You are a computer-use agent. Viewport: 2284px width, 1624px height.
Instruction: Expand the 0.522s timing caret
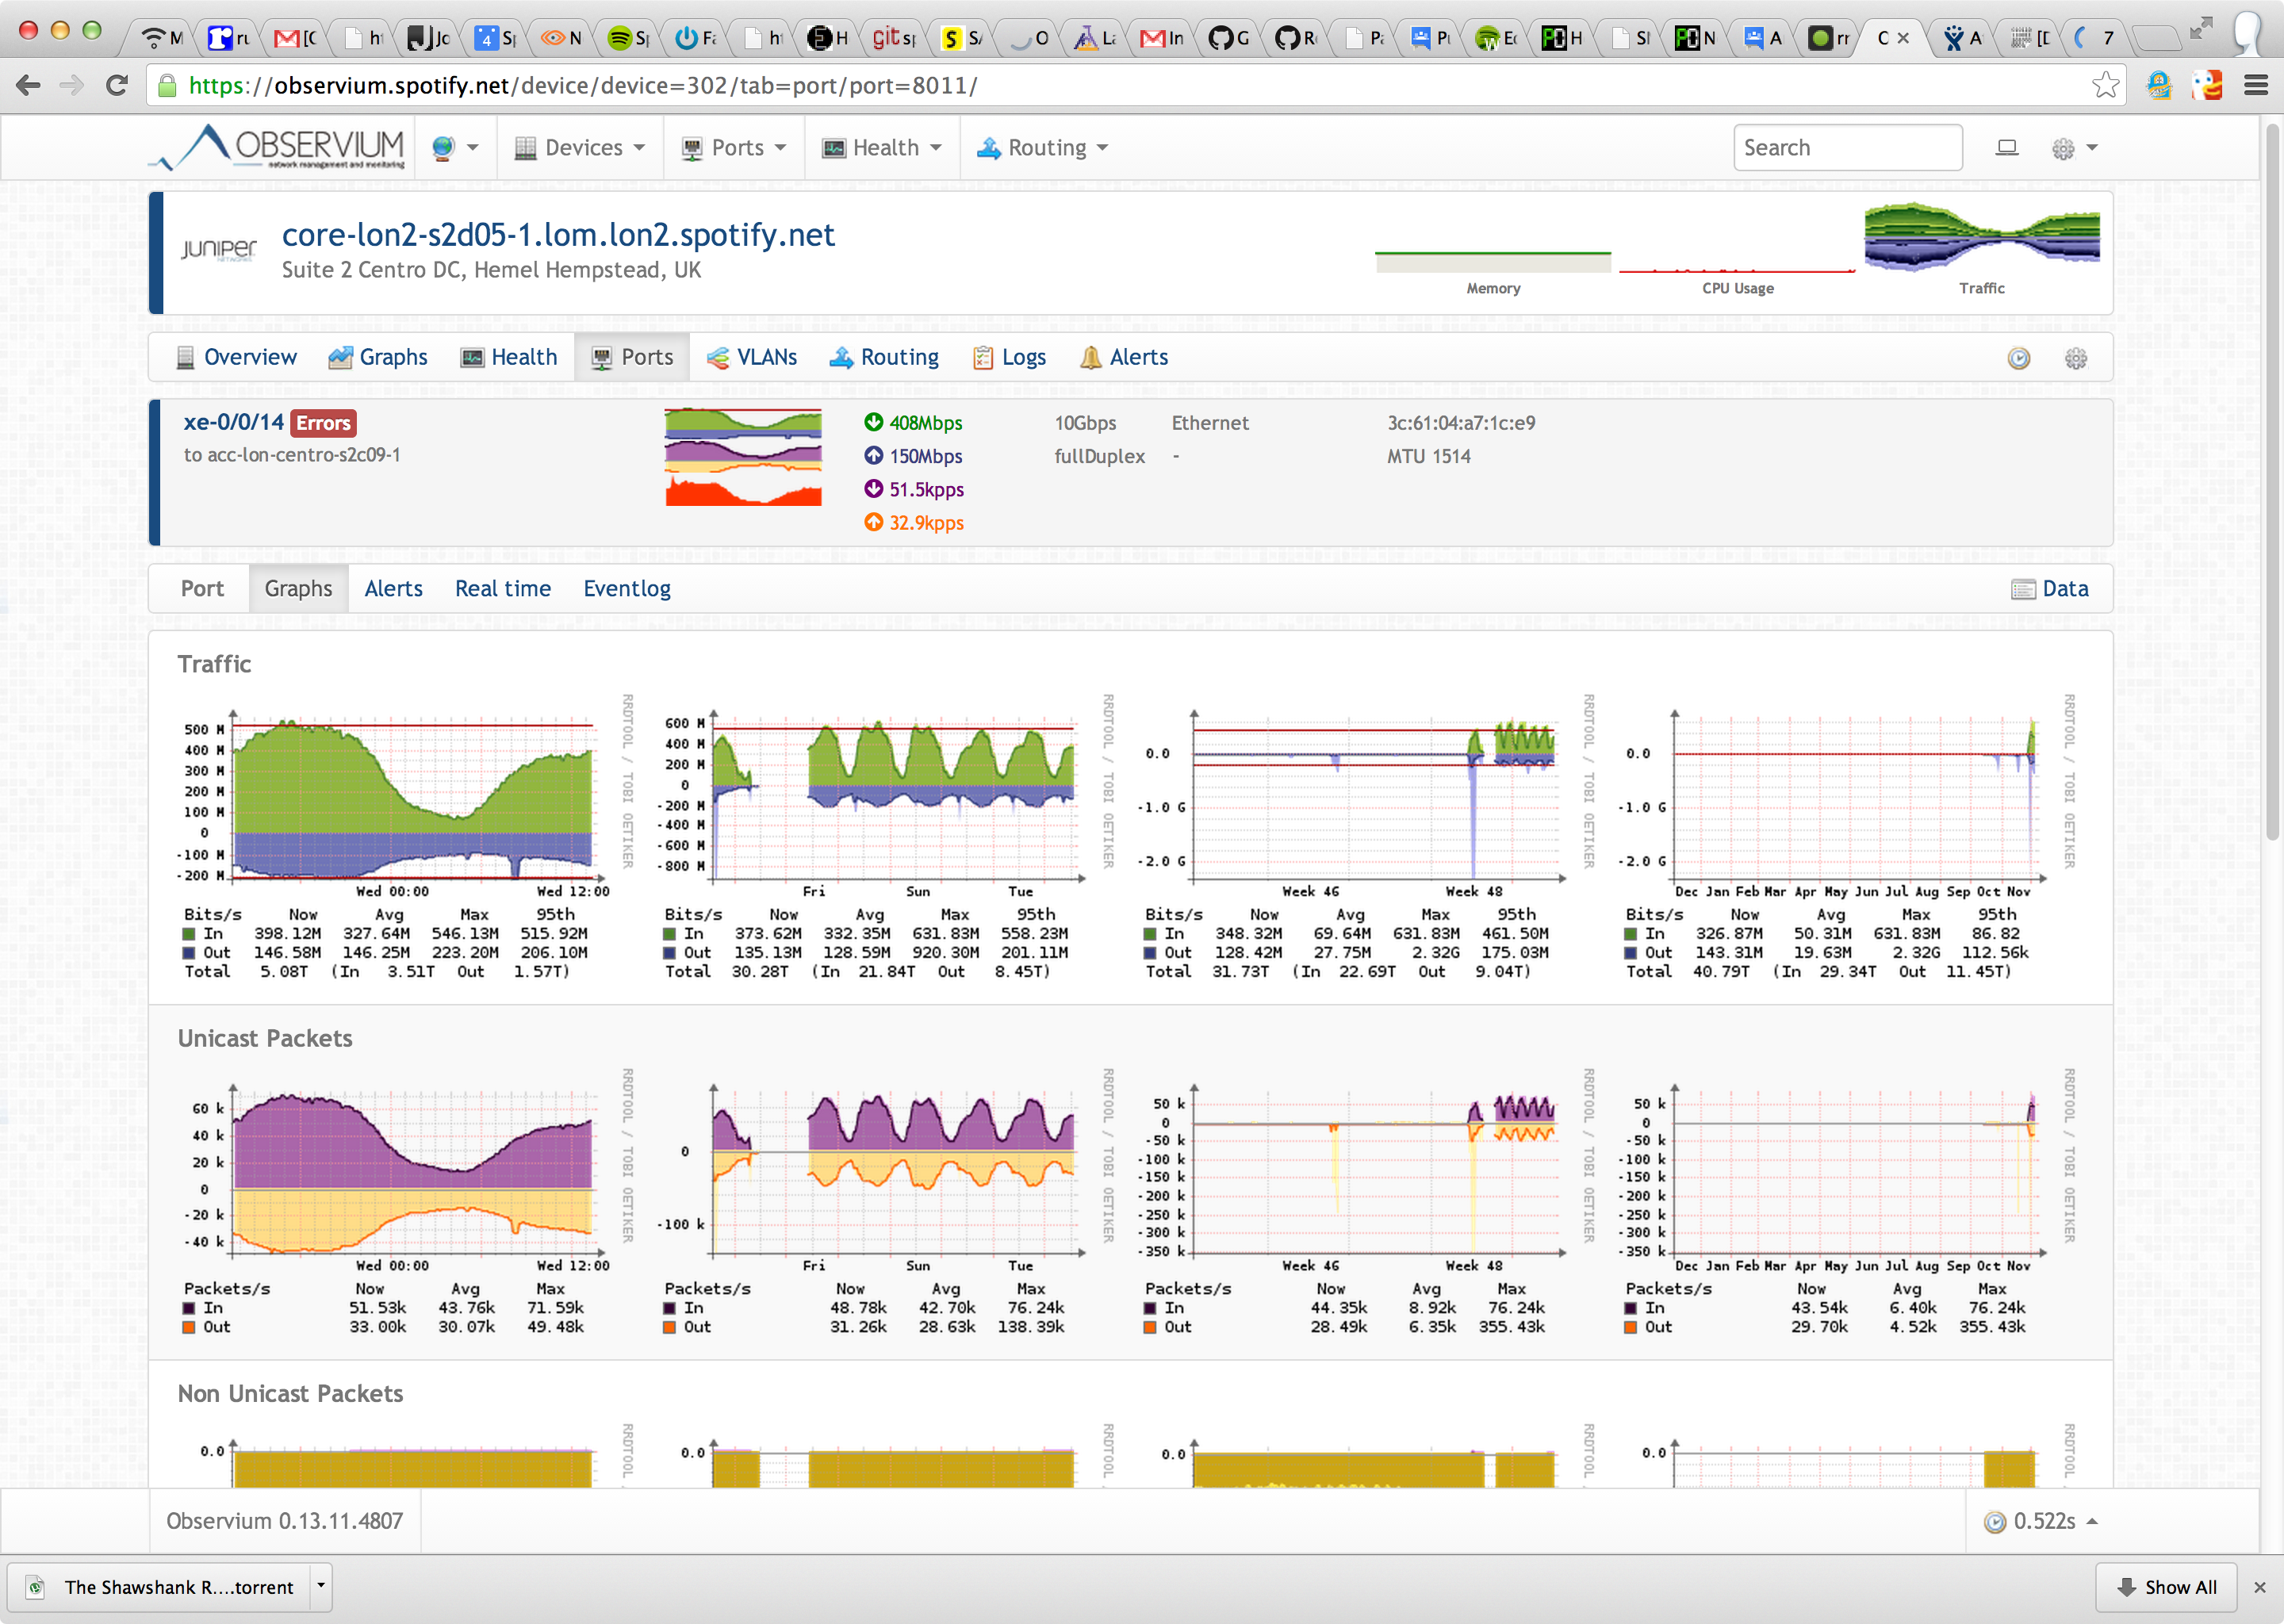(x=2091, y=1521)
